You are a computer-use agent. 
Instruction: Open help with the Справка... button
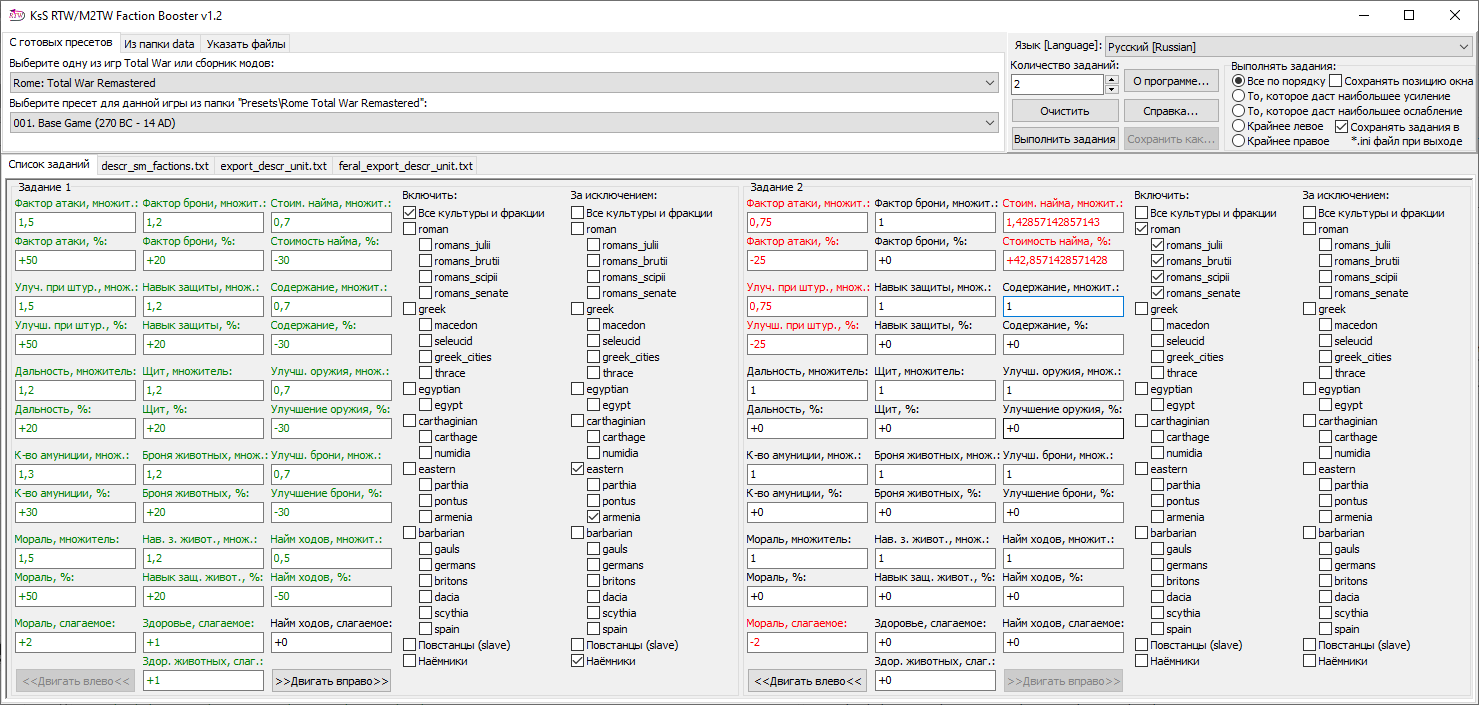tap(1171, 110)
